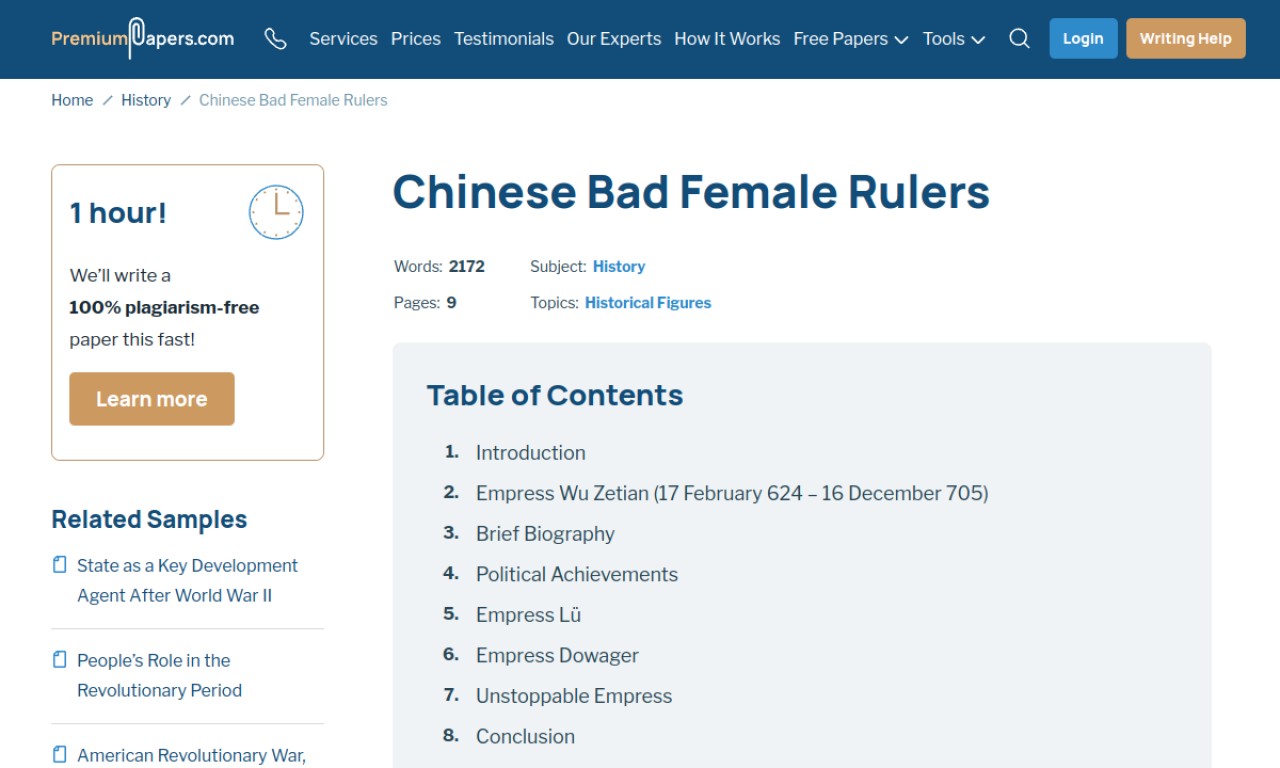Click the 100% plagiarism-free text
1280x768 pixels.
pos(164,307)
